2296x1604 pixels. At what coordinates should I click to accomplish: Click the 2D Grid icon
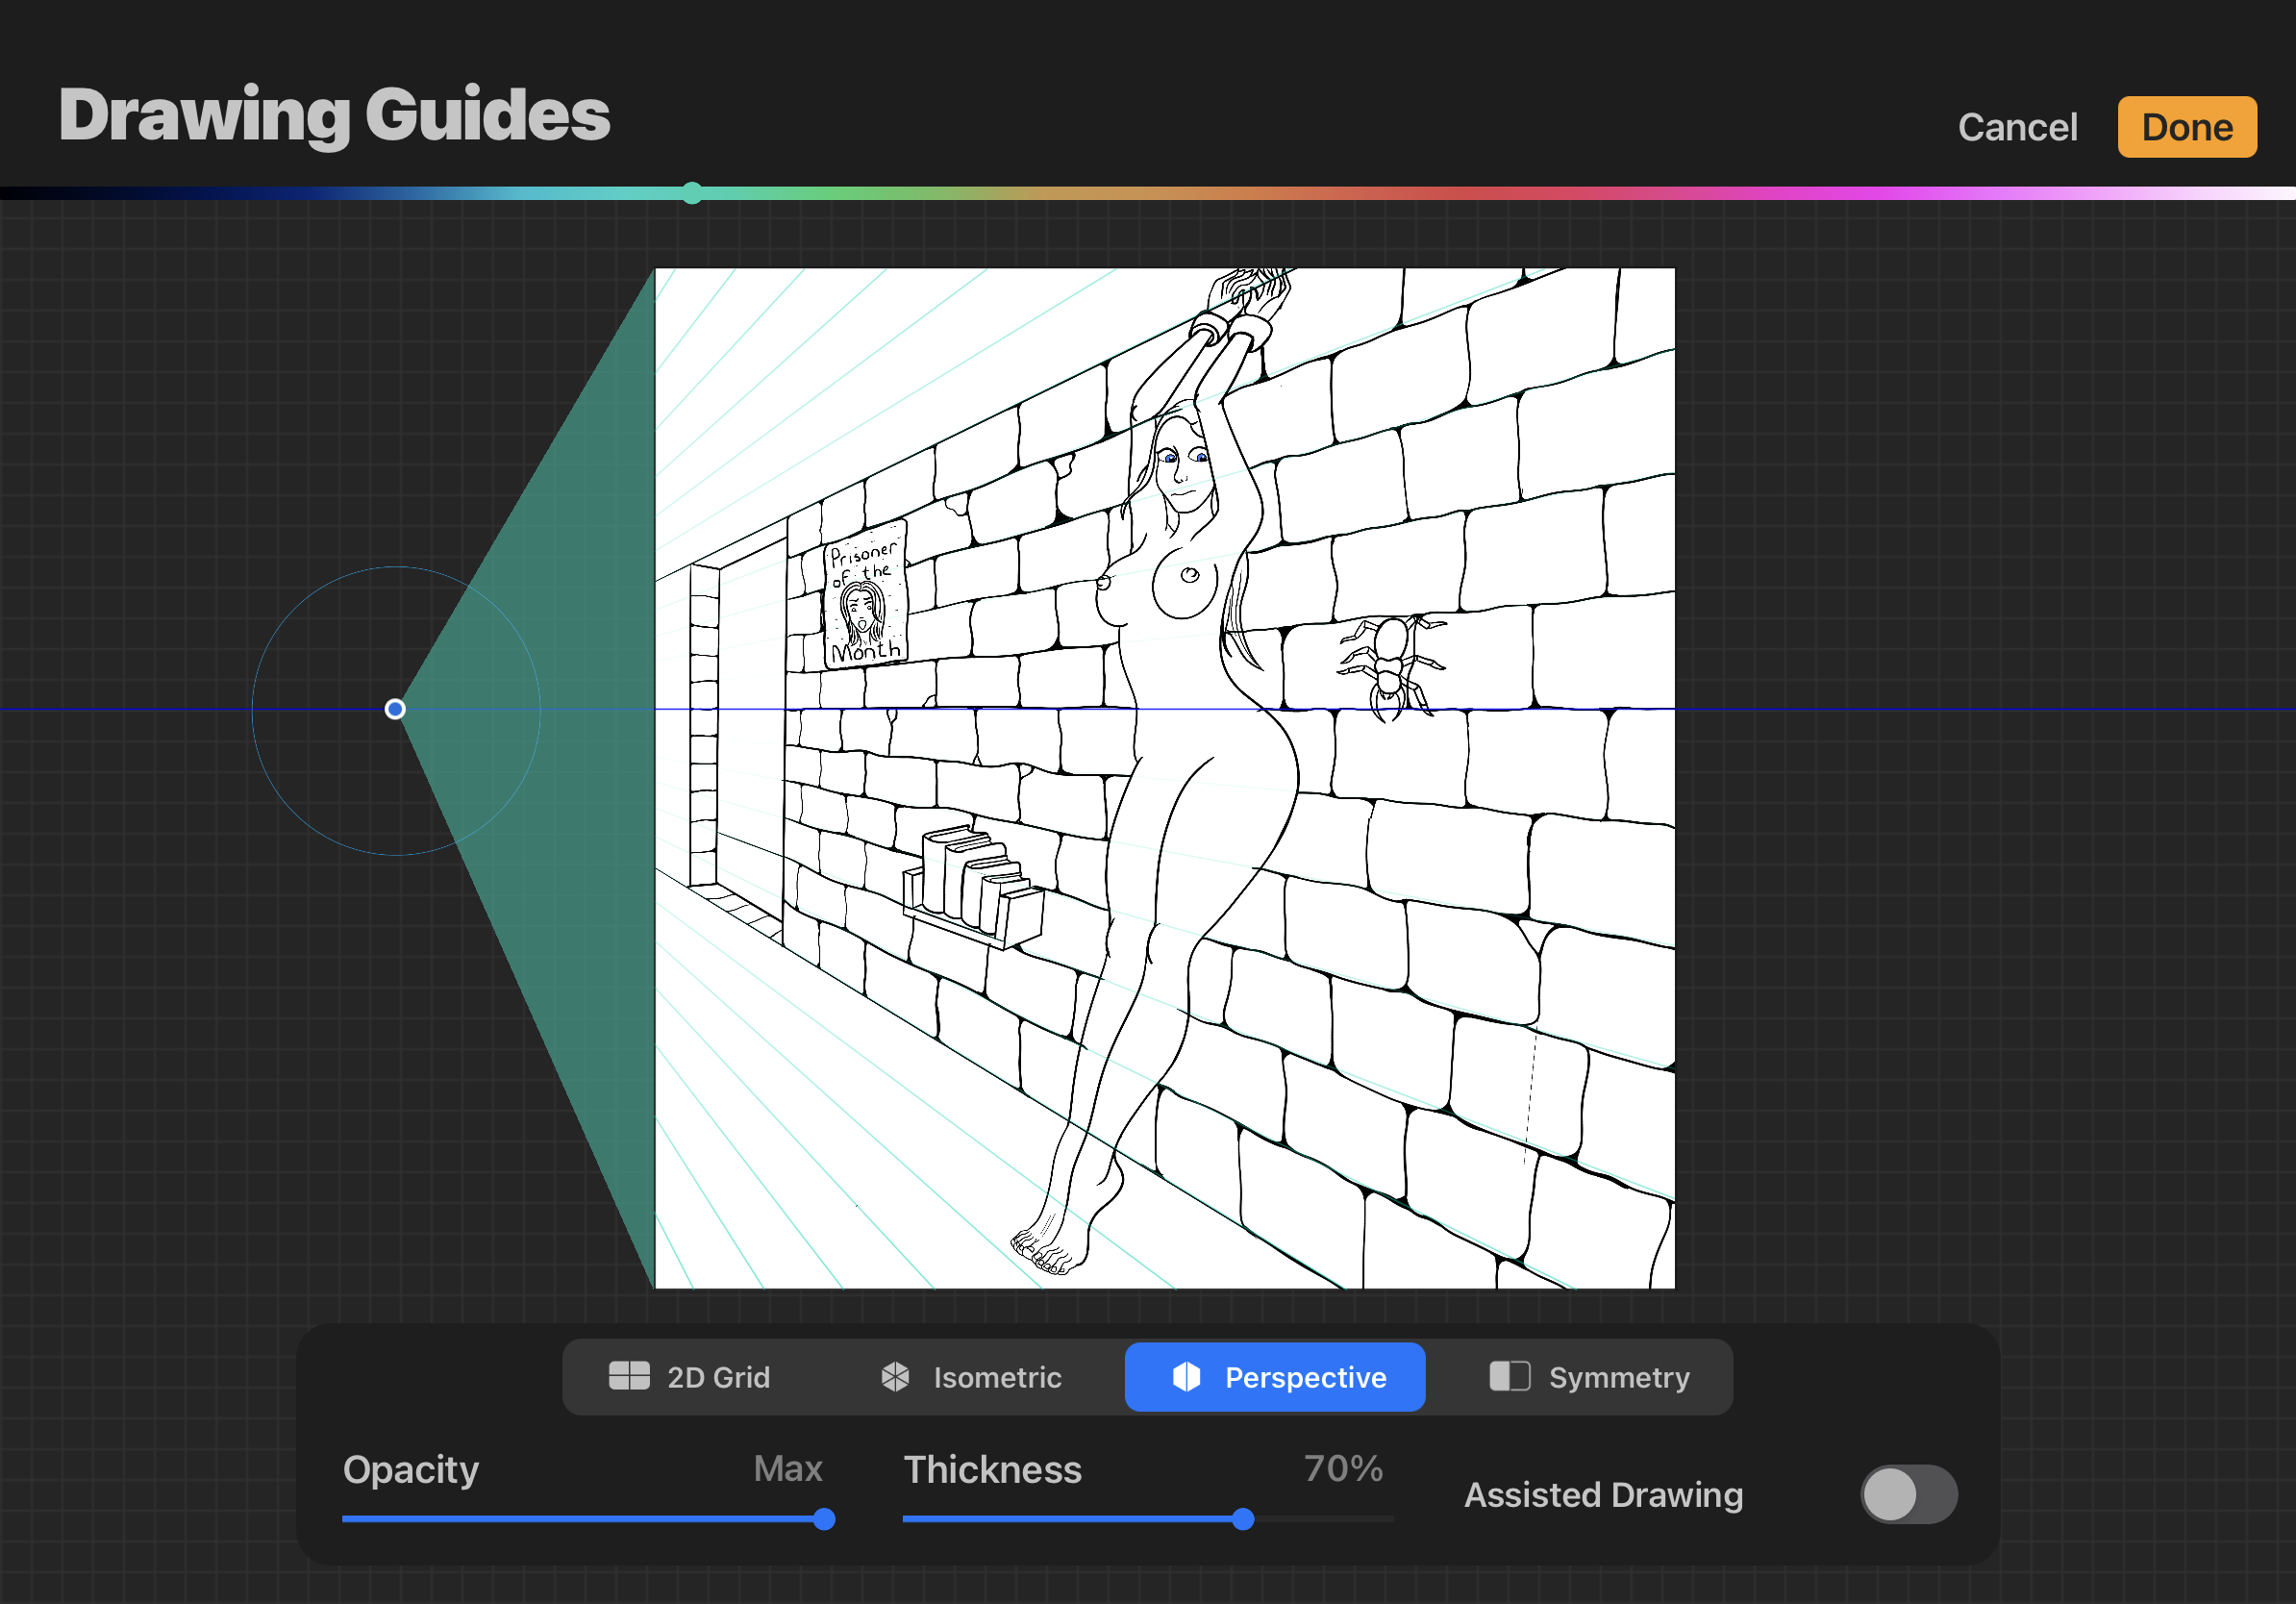(x=629, y=1376)
